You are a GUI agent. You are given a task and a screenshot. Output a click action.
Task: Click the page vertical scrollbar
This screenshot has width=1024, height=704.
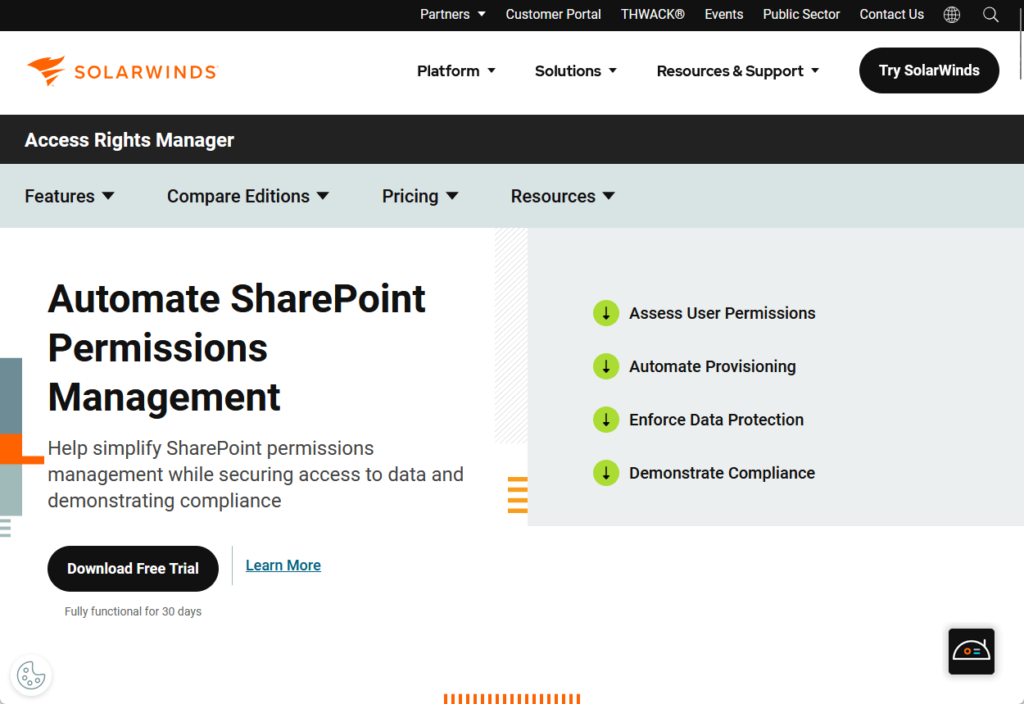[x=1021, y=46]
